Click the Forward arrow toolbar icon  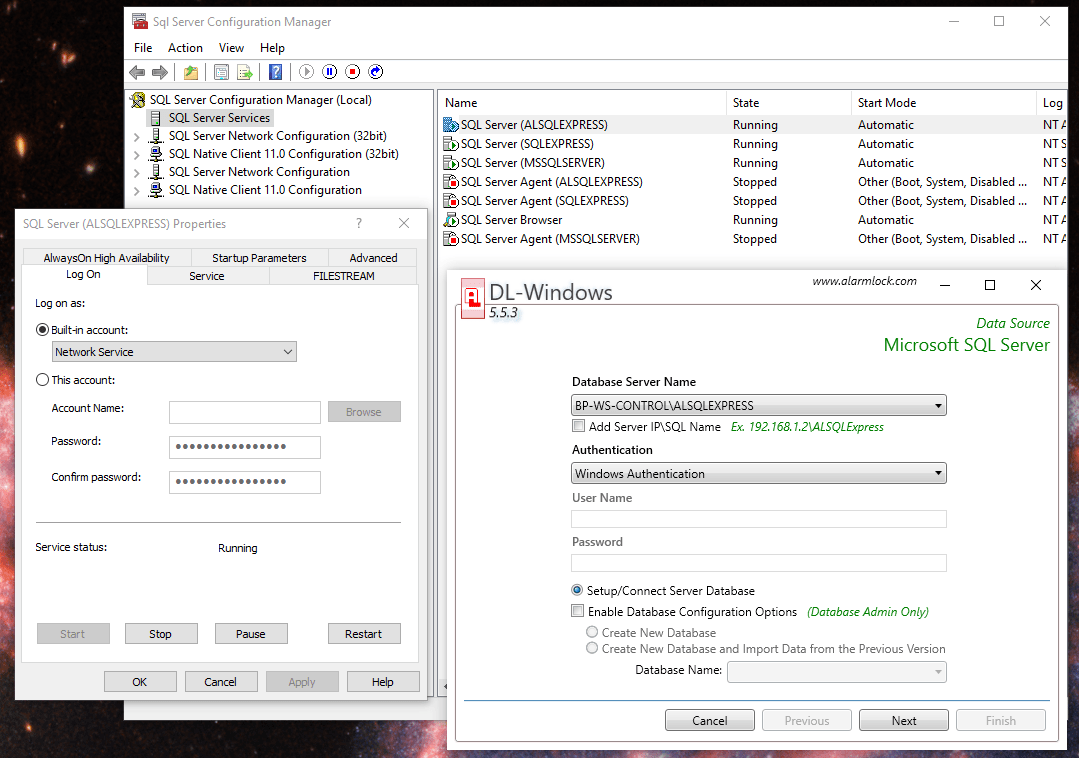pos(160,72)
